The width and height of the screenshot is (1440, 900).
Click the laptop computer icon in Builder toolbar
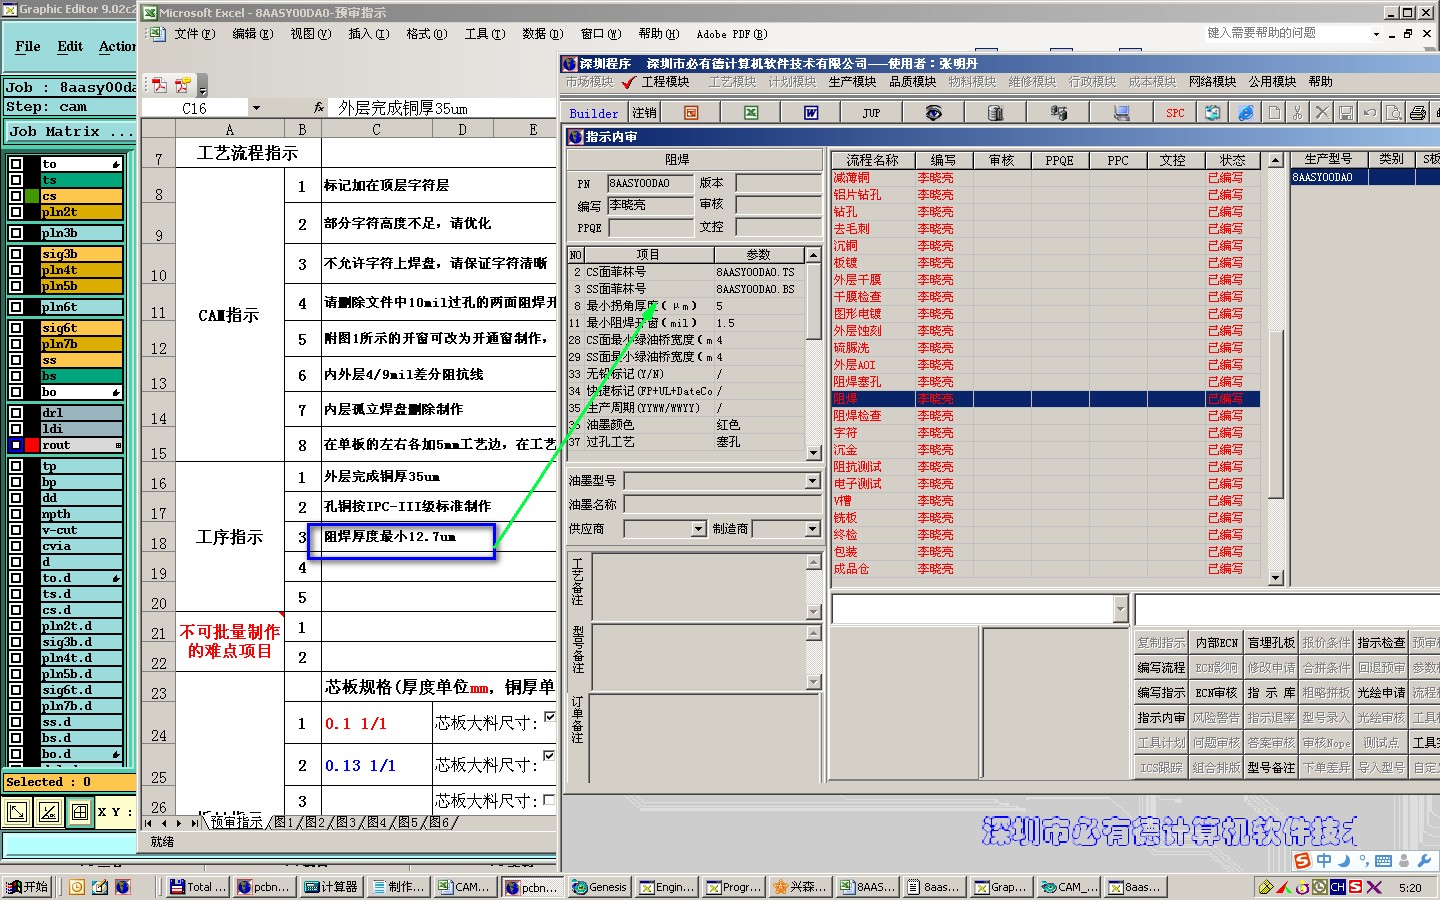click(1121, 113)
